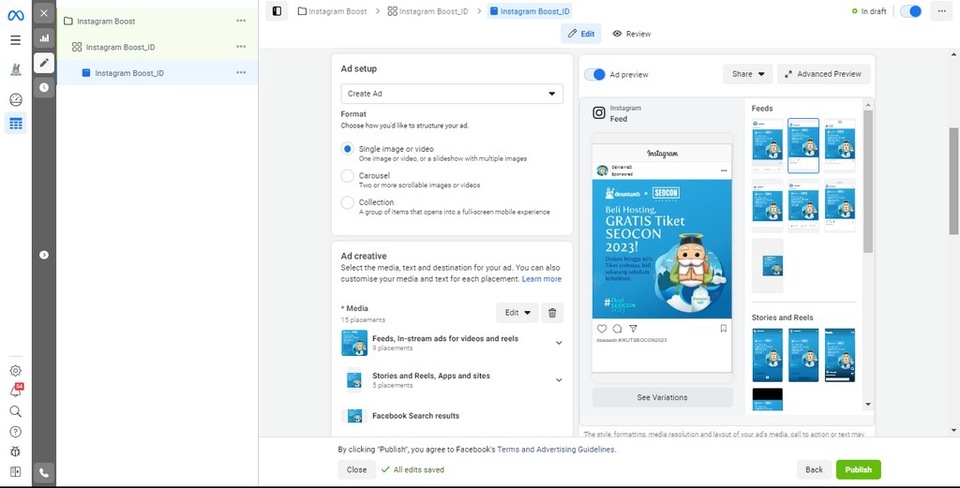Click the panel layout icon at bottom left

[x=16, y=471]
